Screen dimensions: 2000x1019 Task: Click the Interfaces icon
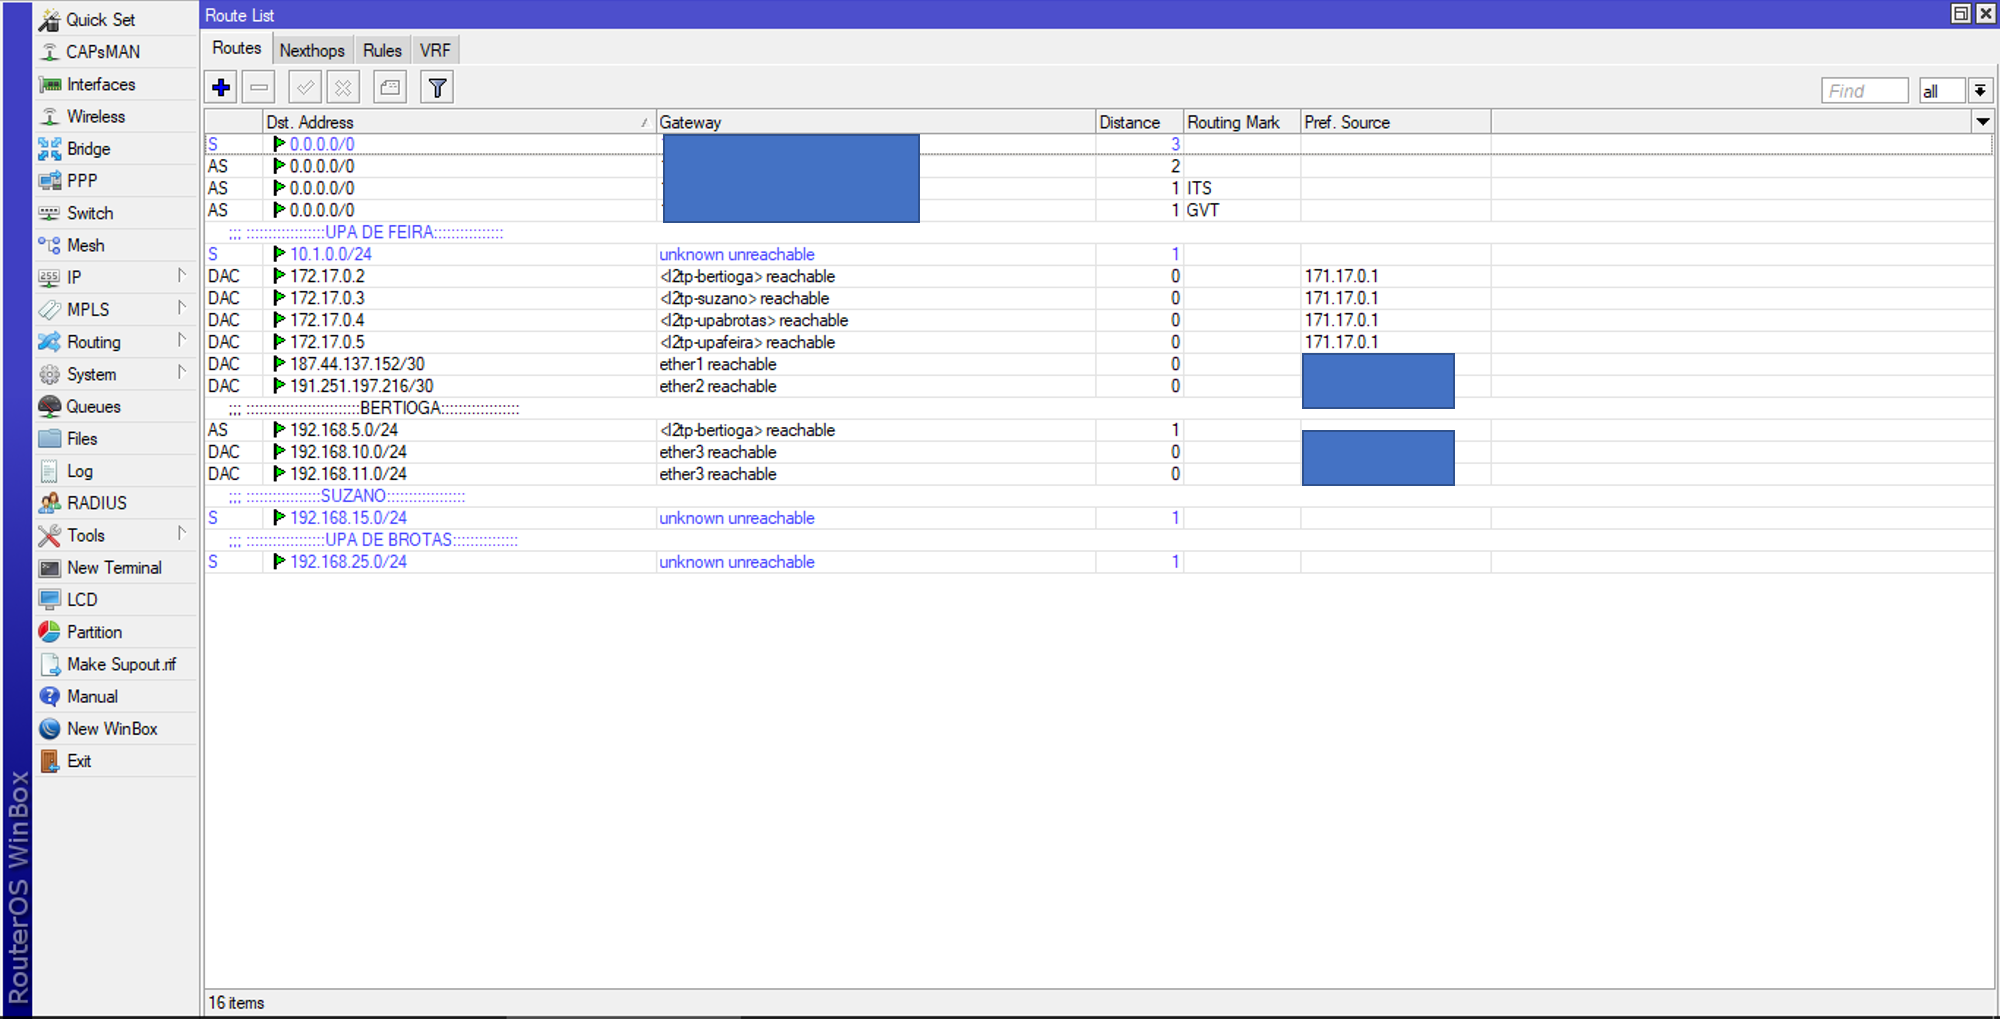point(49,85)
